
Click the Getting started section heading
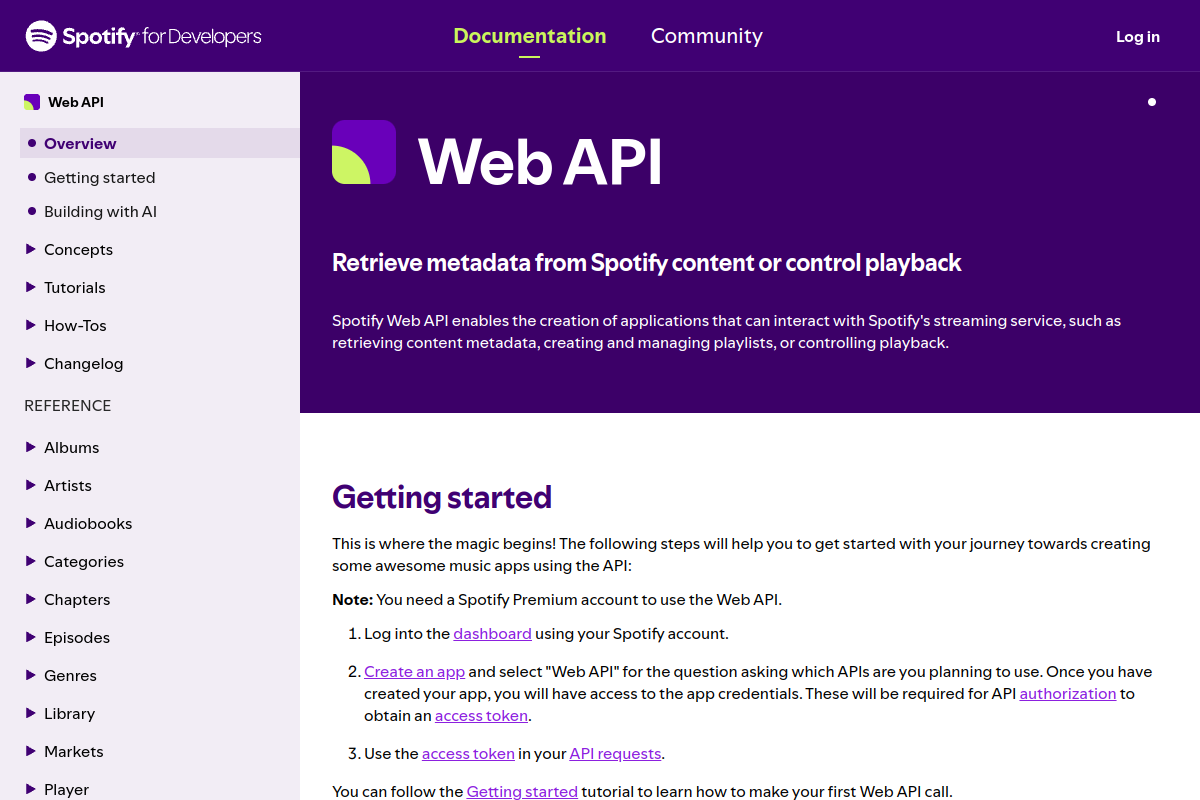point(442,497)
